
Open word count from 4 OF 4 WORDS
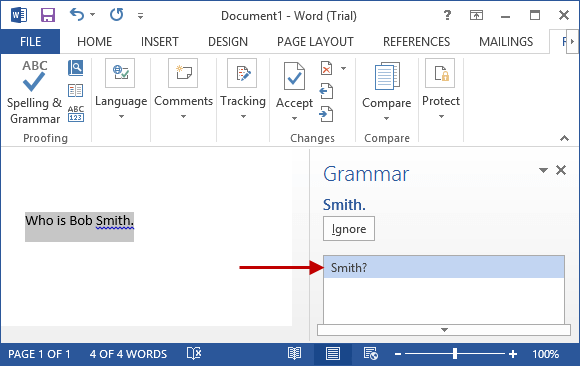(128, 354)
